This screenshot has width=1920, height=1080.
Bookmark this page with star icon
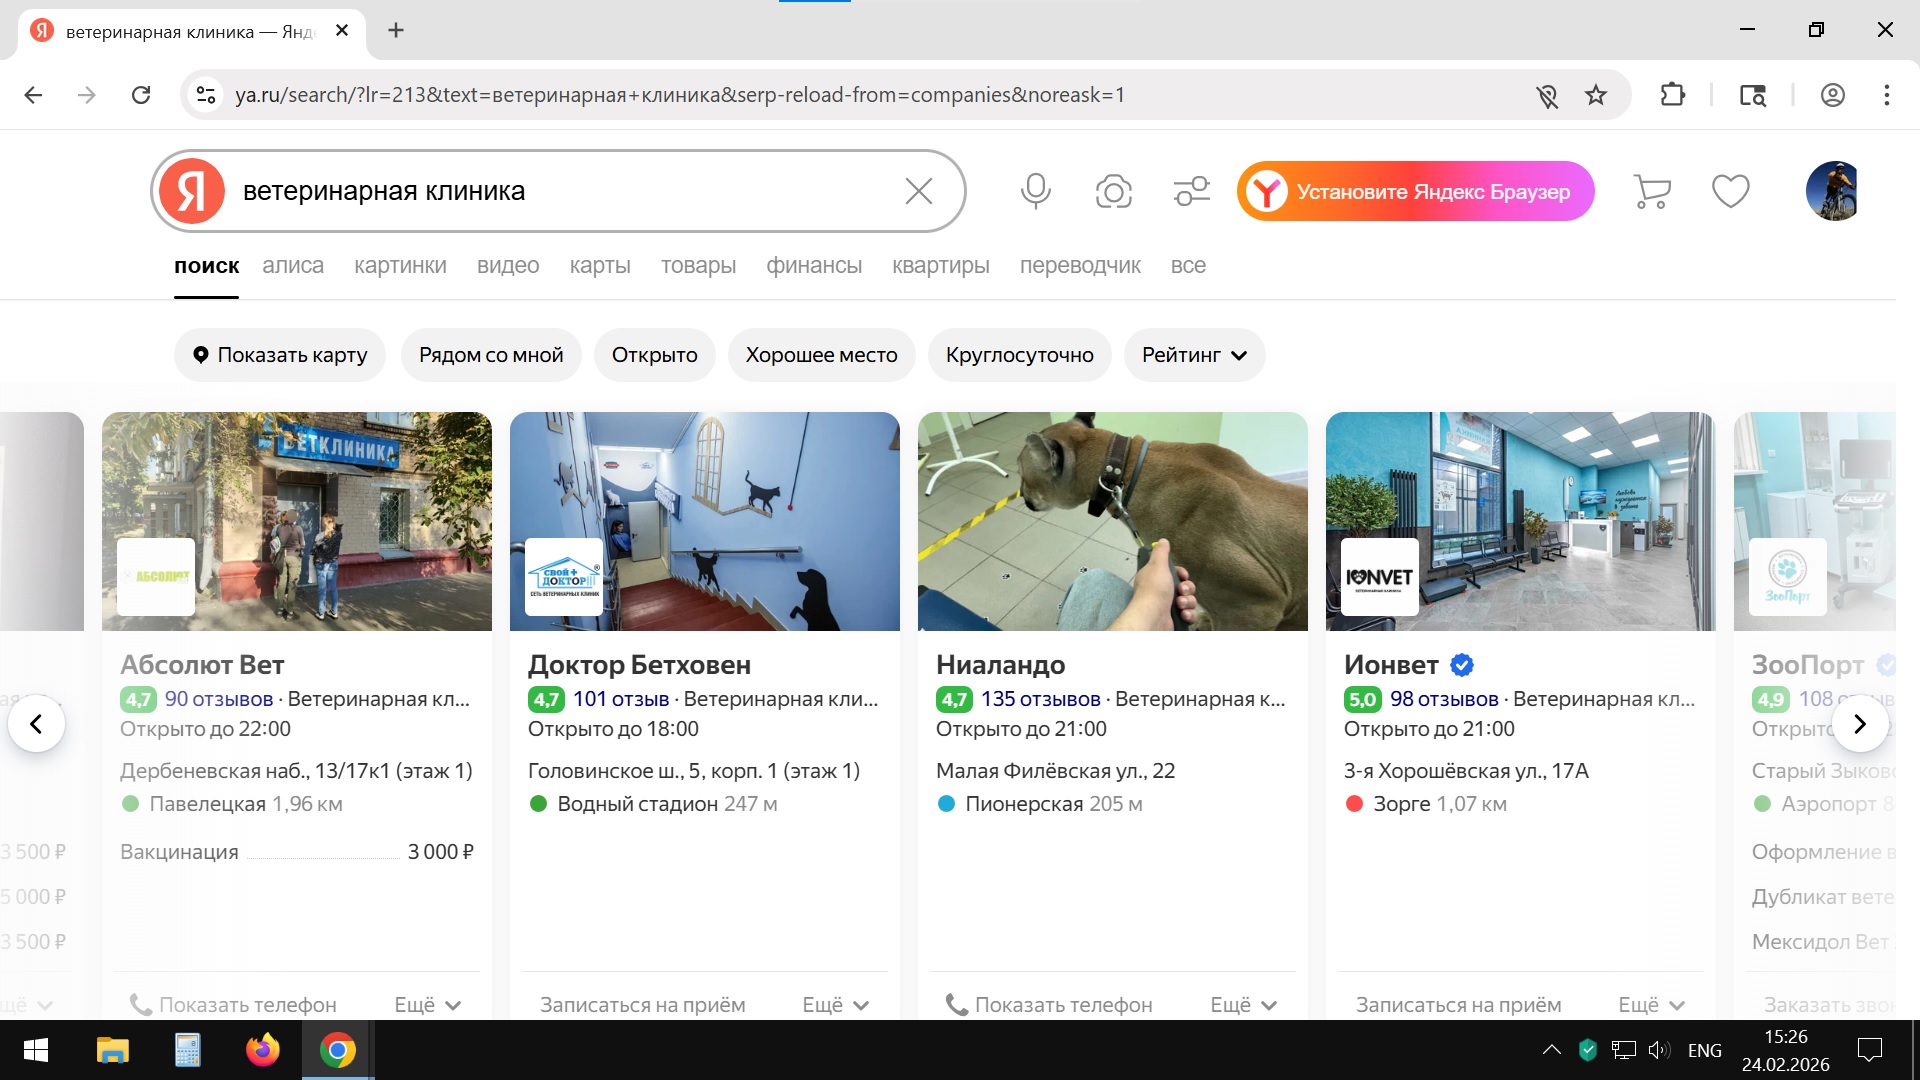pos(1596,95)
